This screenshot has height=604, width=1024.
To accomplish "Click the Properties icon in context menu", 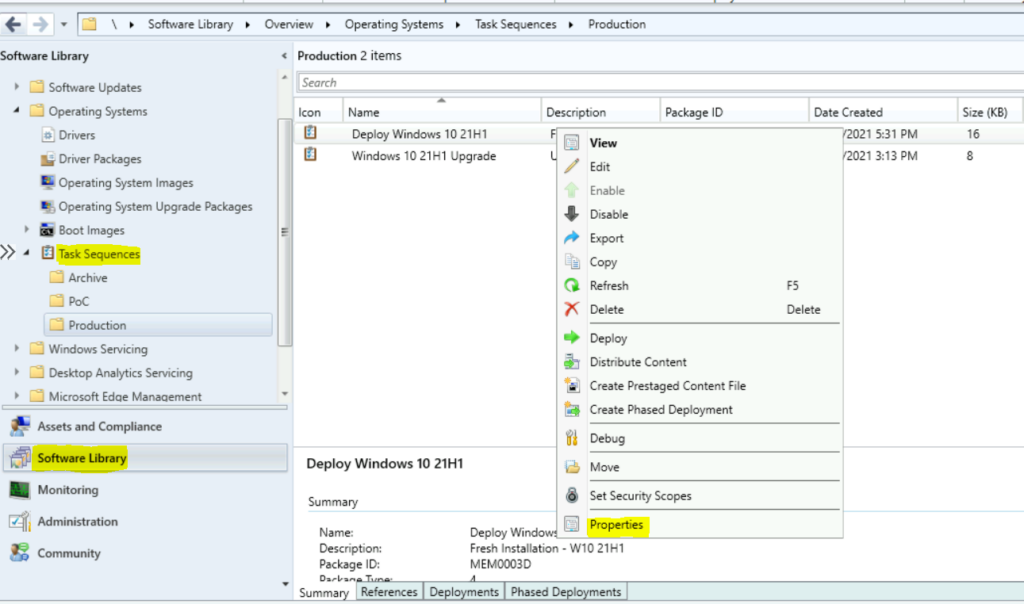I will 571,524.
